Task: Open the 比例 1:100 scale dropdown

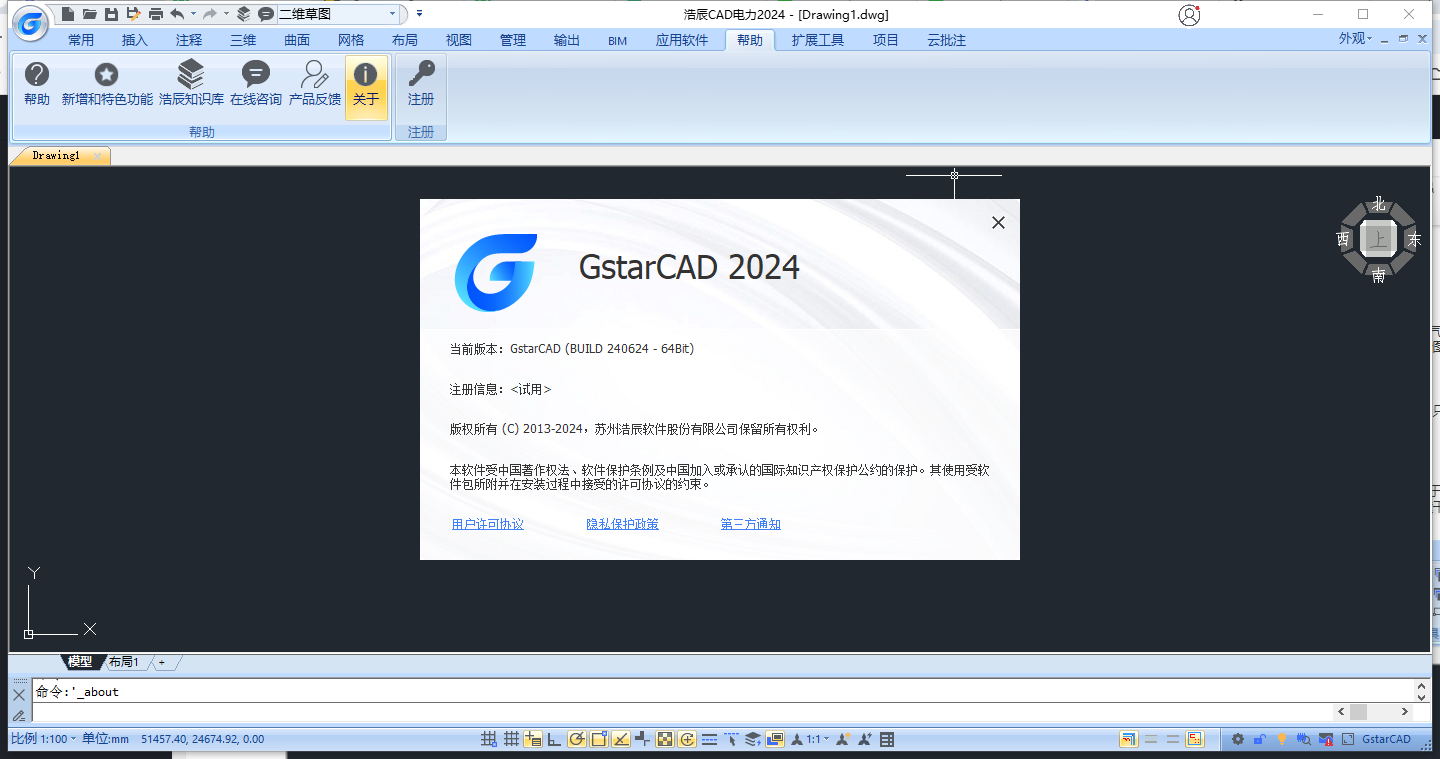Action: pyautogui.click(x=44, y=739)
